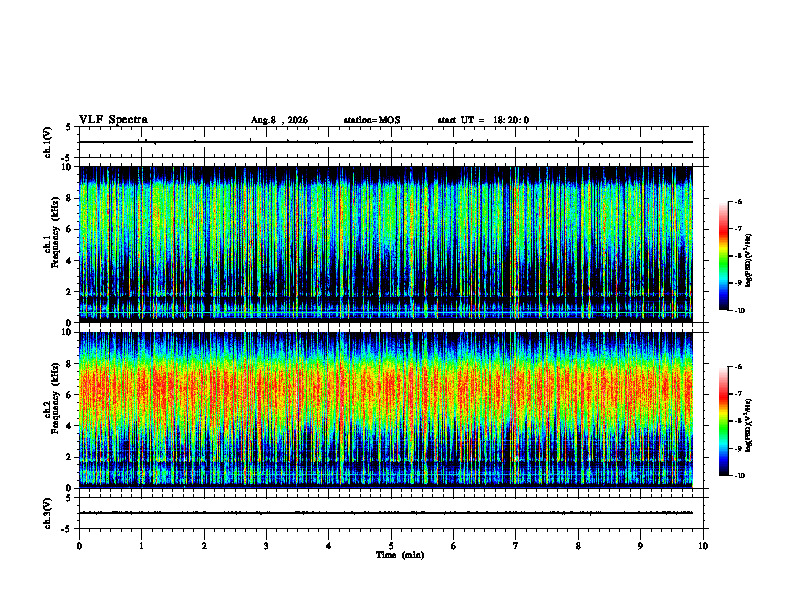
Task: Click the "7" tick on the time axis
Action: (x=516, y=546)
